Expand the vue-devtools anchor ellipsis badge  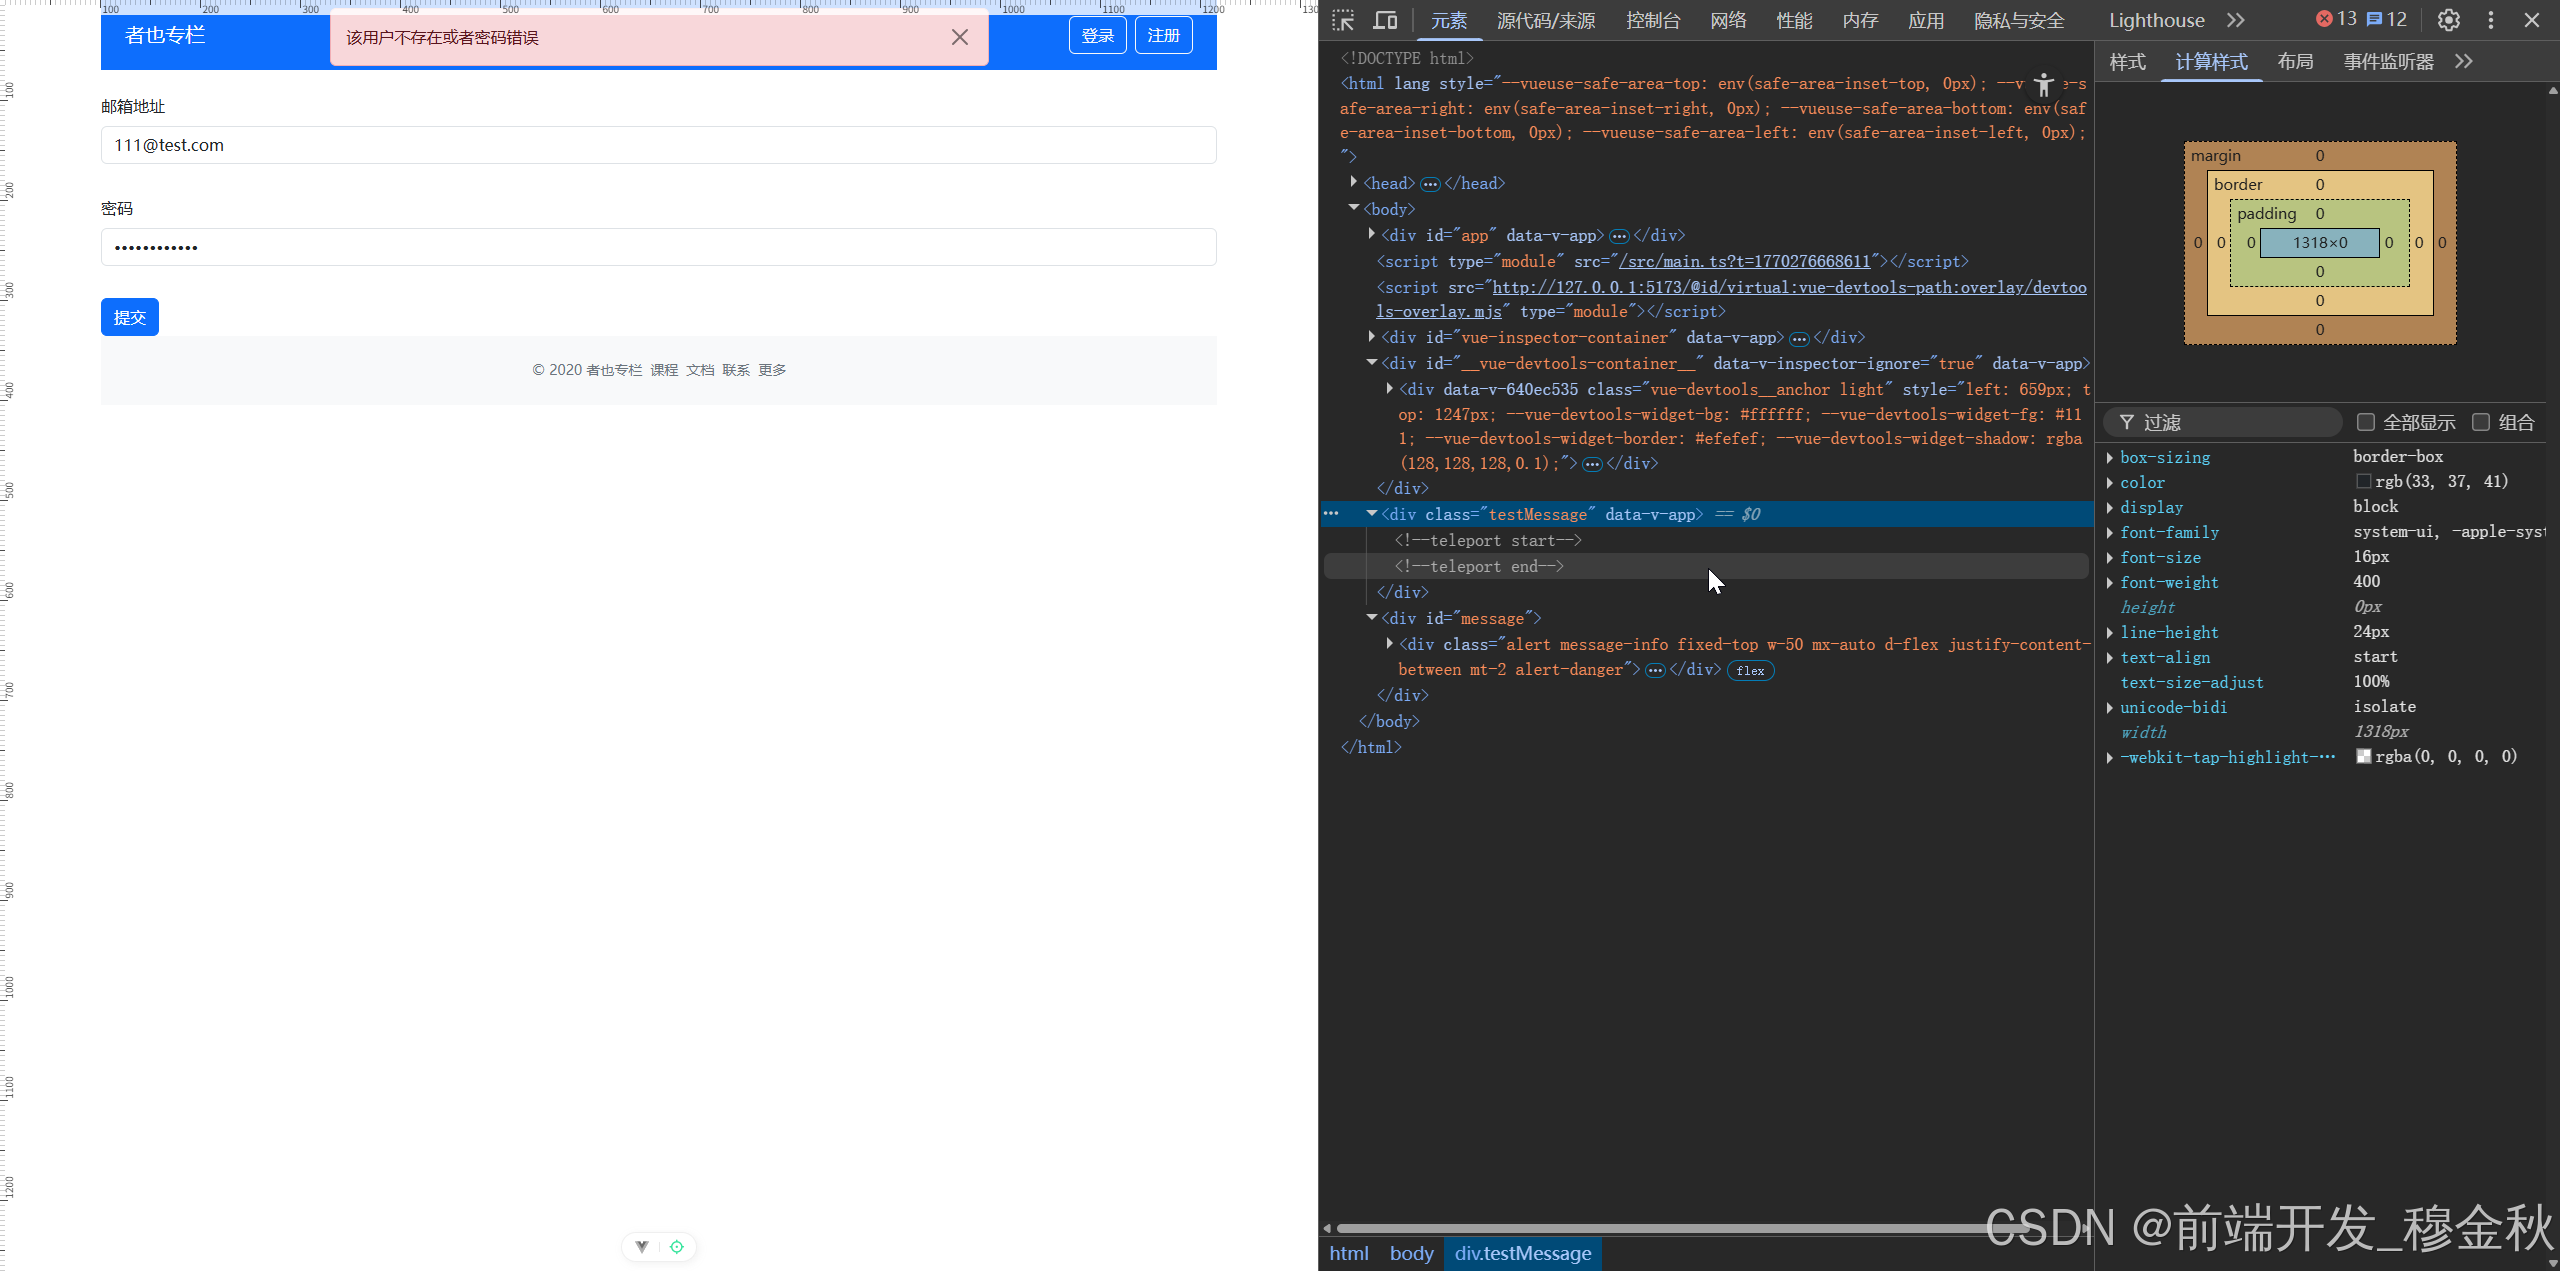point(1592,464)
